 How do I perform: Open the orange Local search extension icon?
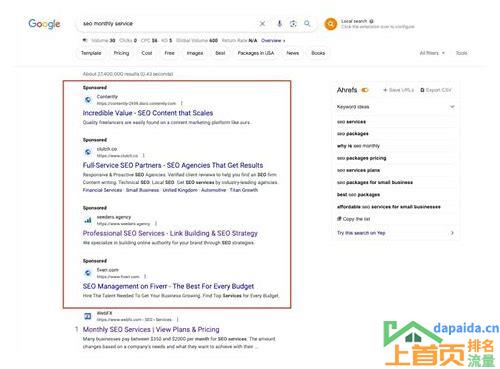[331, 24]
